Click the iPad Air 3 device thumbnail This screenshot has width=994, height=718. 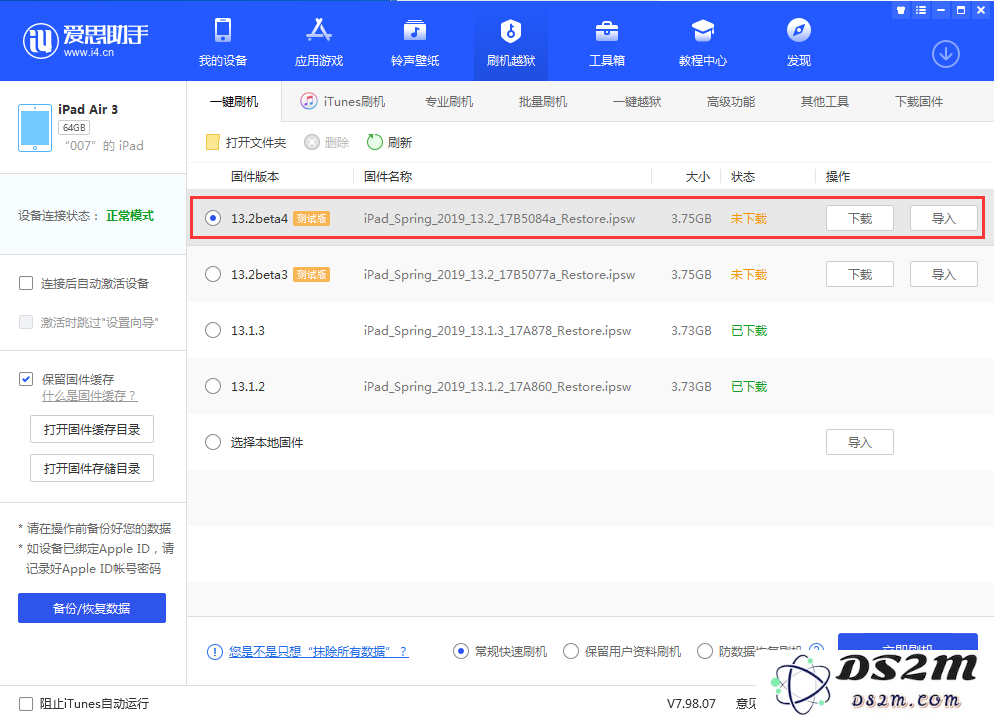click(35, 127)
